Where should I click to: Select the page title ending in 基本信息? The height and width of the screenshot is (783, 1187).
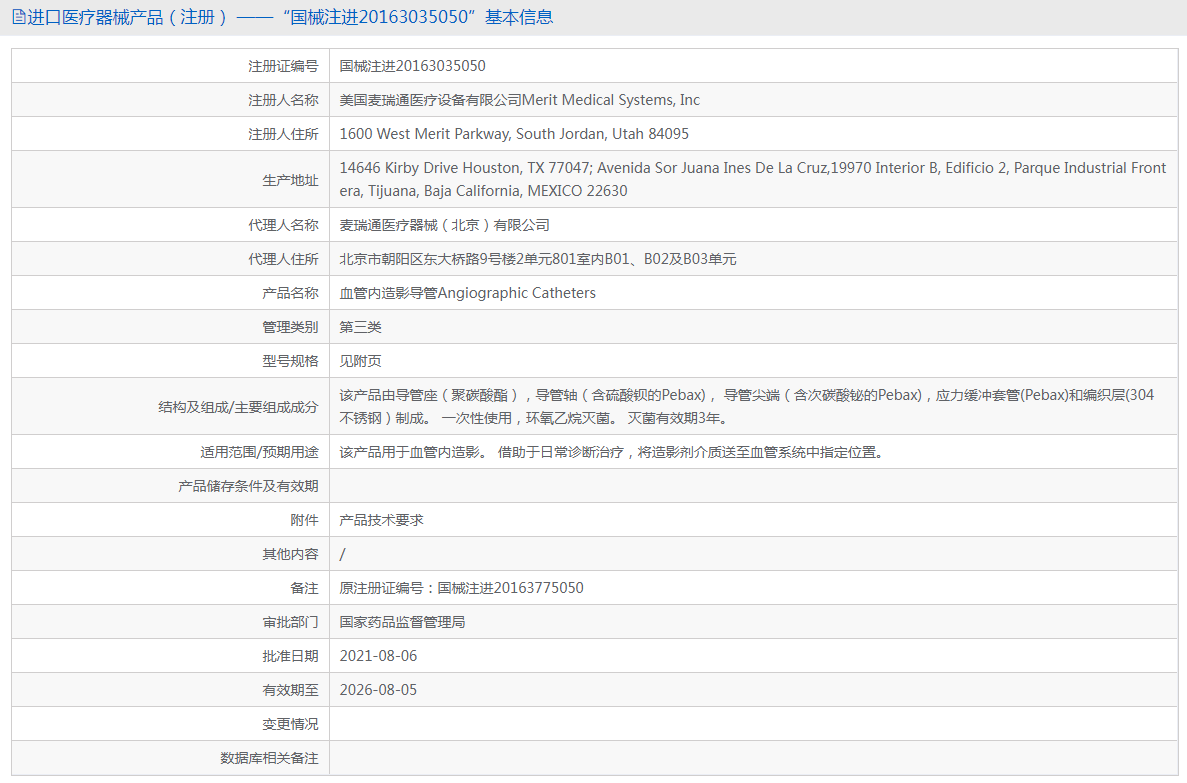[290, 17]
